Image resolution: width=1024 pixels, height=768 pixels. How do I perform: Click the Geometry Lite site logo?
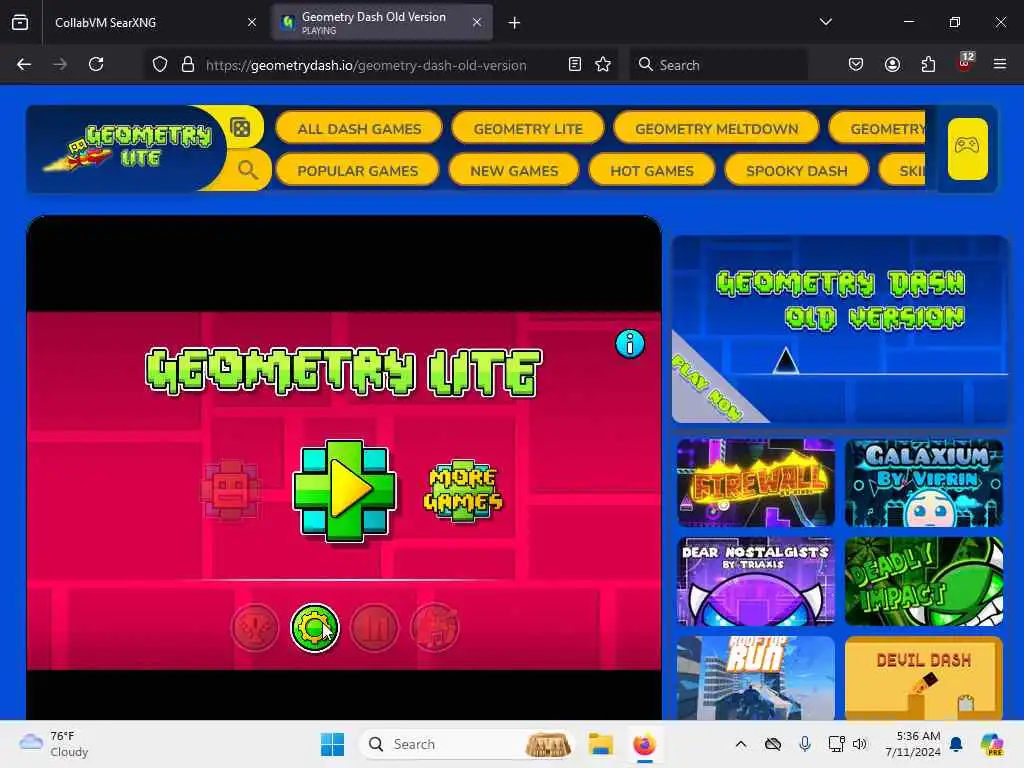click(127, 148)
